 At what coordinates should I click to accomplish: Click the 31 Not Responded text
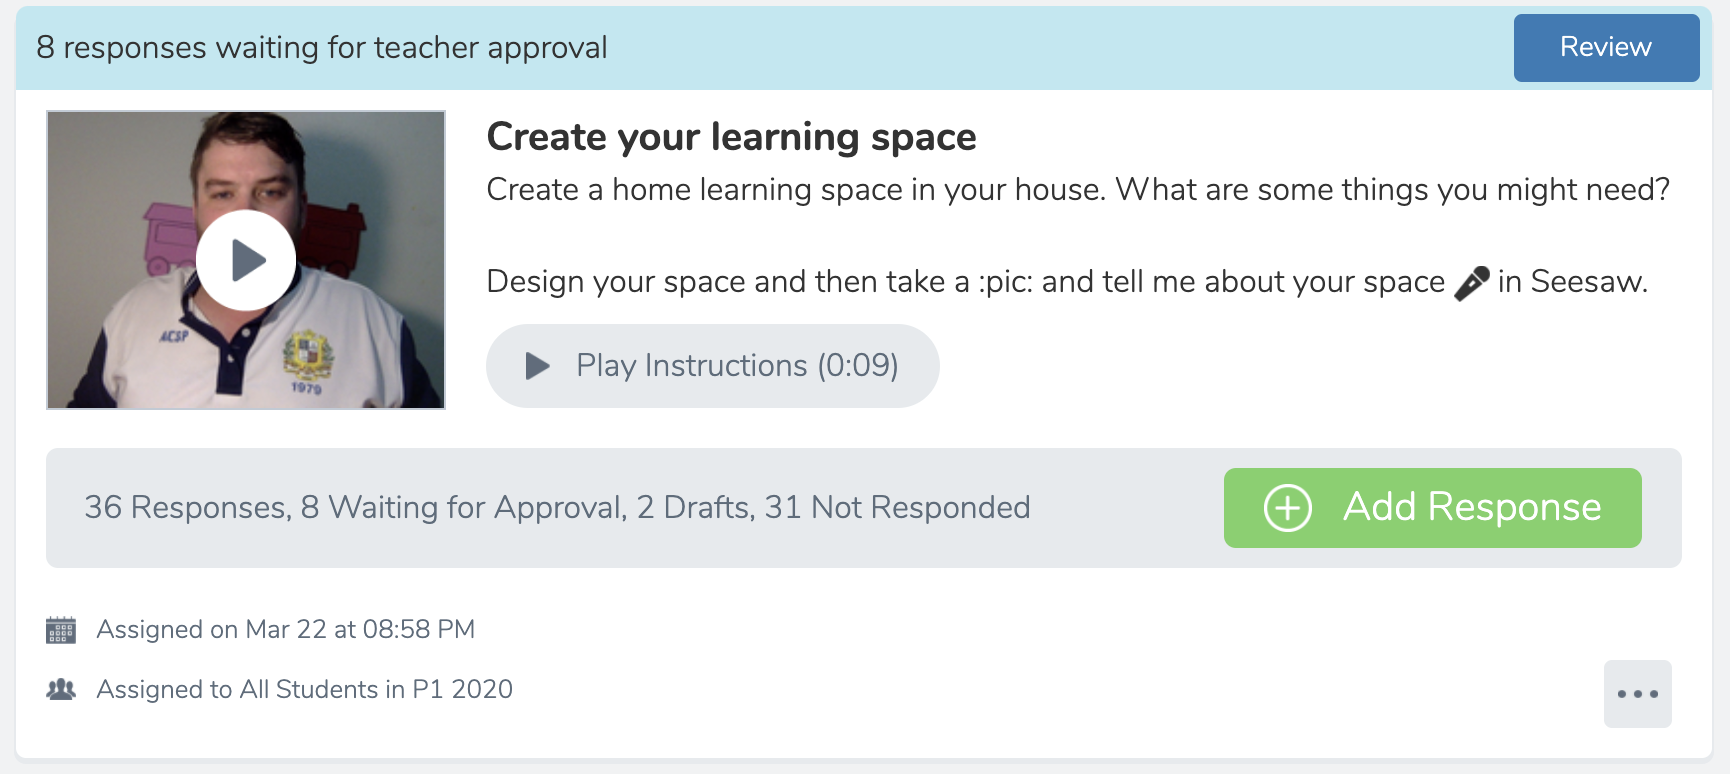pyautogui.click(x=897, y=508)
